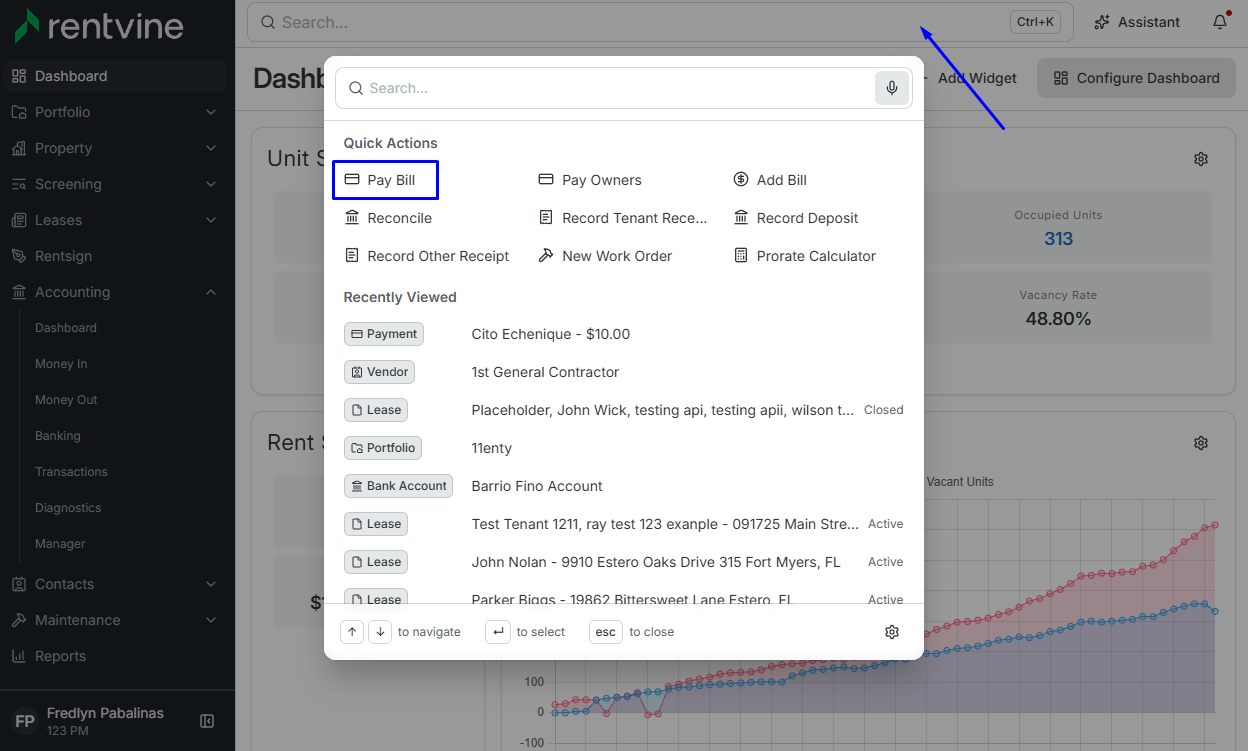Click the Pay Owners card icon

[x=546, y=180]
